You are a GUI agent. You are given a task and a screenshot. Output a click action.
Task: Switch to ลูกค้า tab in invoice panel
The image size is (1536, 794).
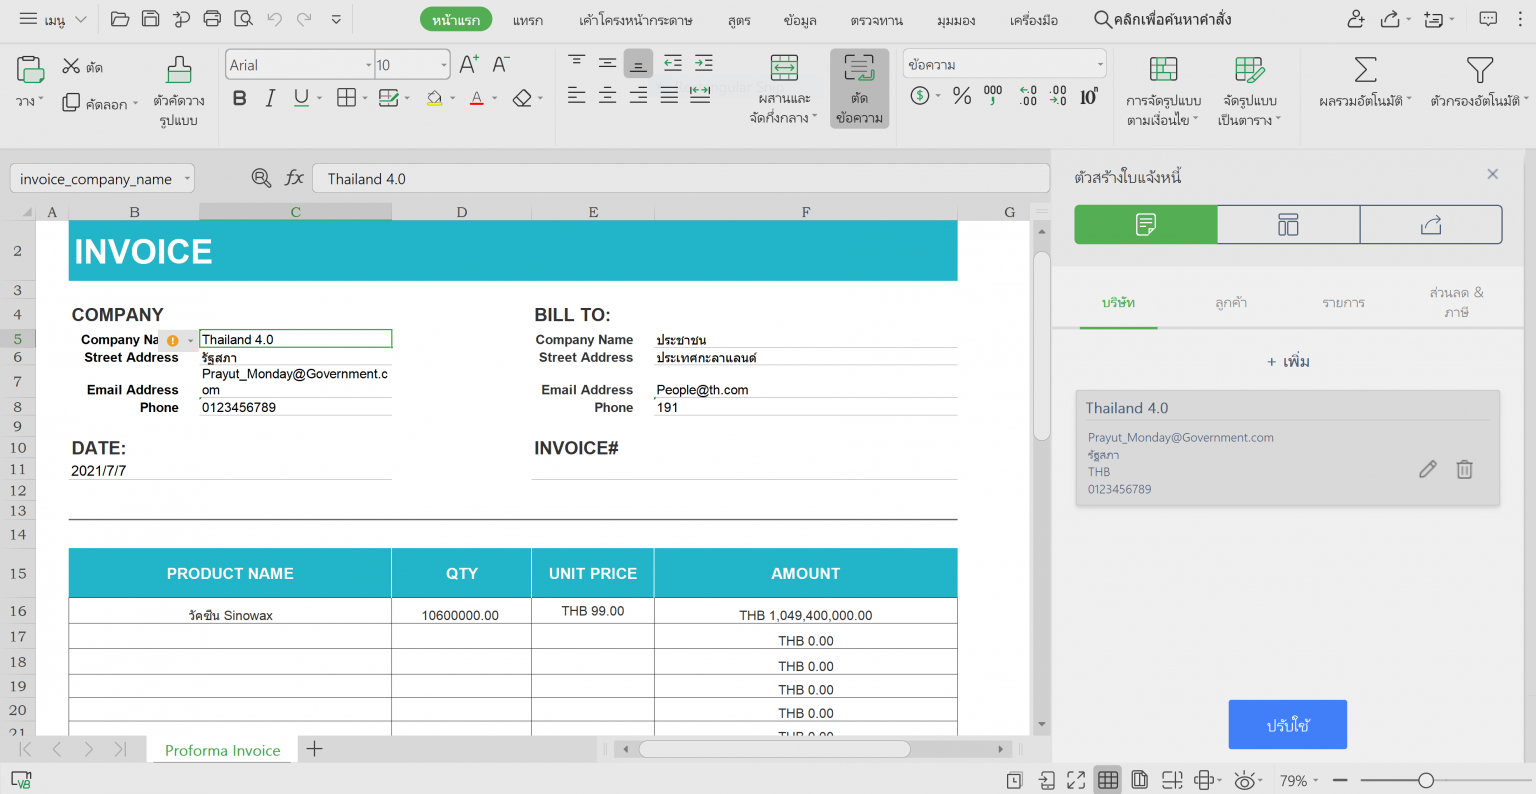click(1231, 302)
